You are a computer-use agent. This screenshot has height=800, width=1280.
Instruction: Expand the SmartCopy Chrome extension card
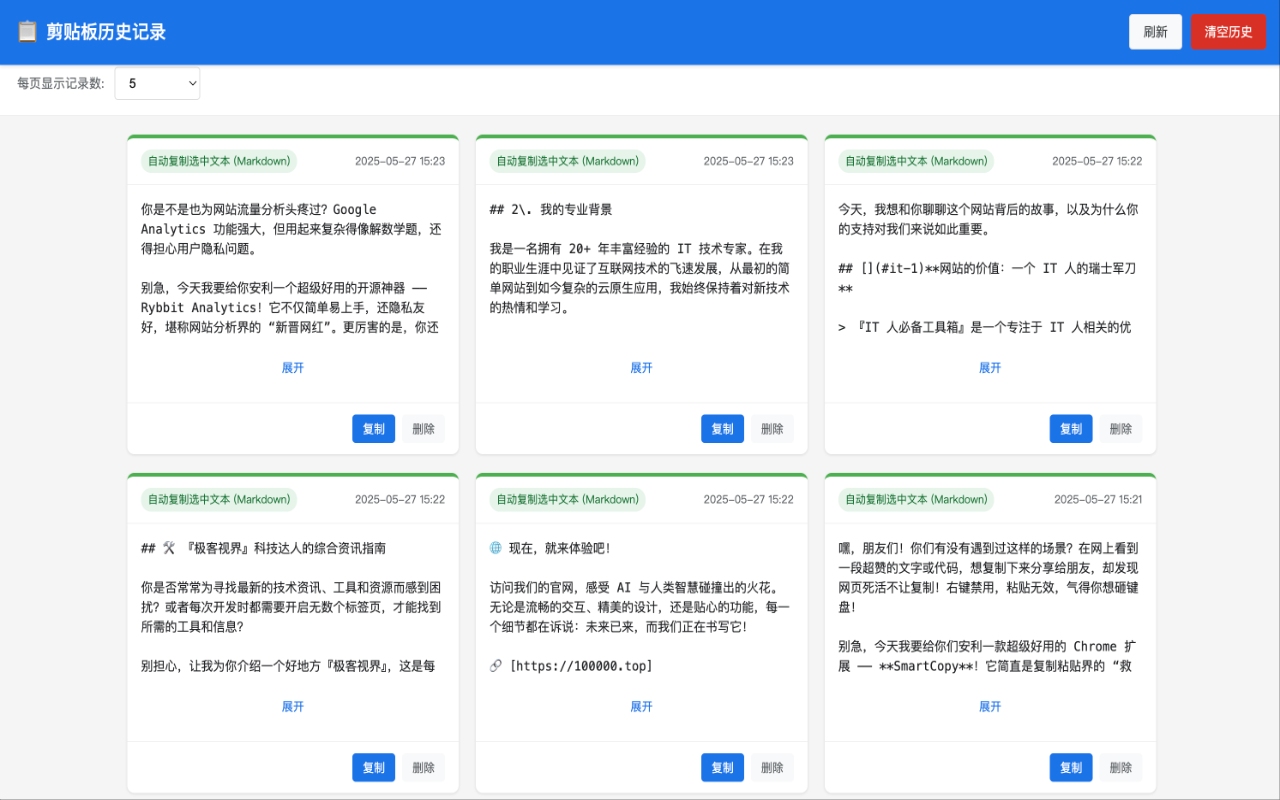coord(990,706)
